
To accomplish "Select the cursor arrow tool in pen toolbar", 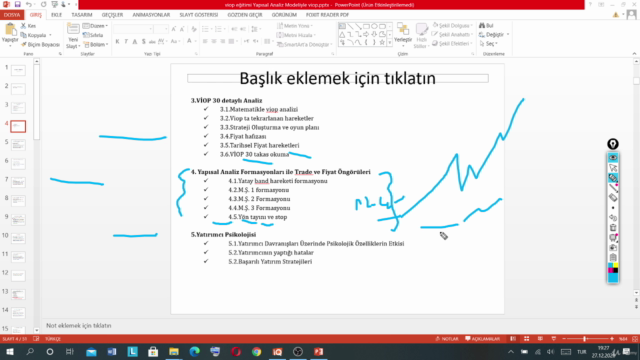I will pos(613,168).
